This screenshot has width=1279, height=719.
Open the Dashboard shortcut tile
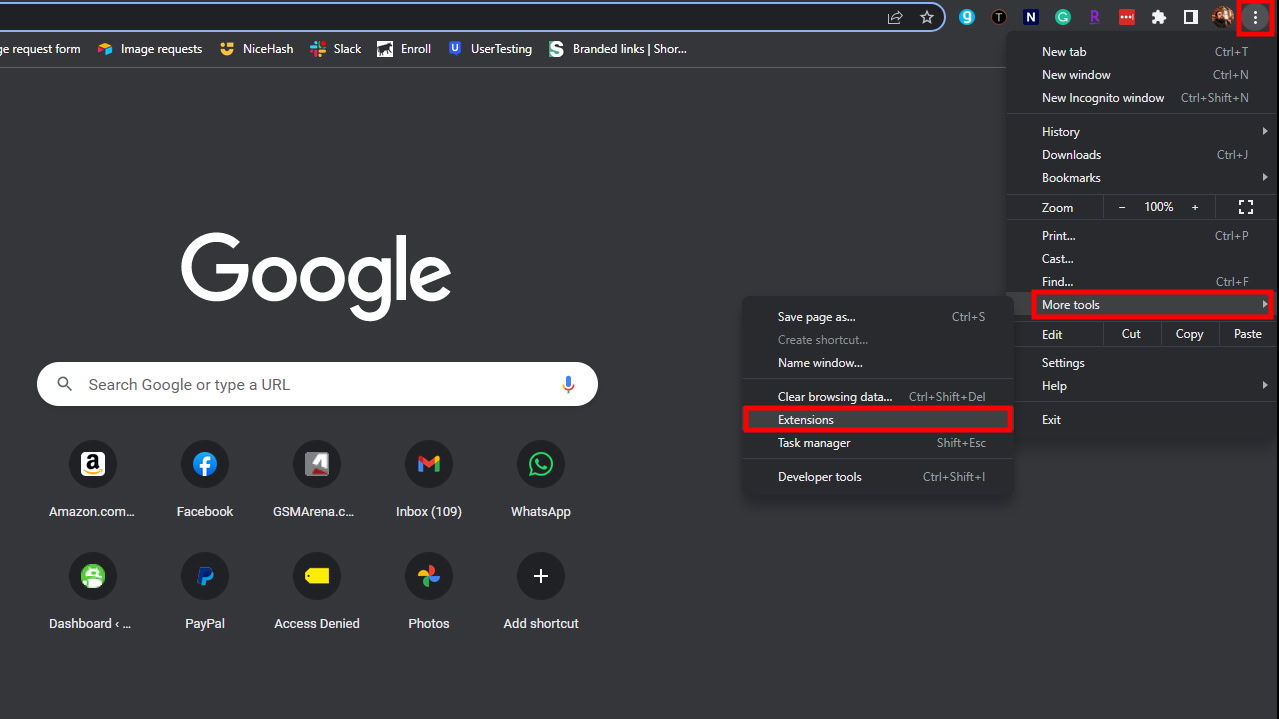(93, 592)
